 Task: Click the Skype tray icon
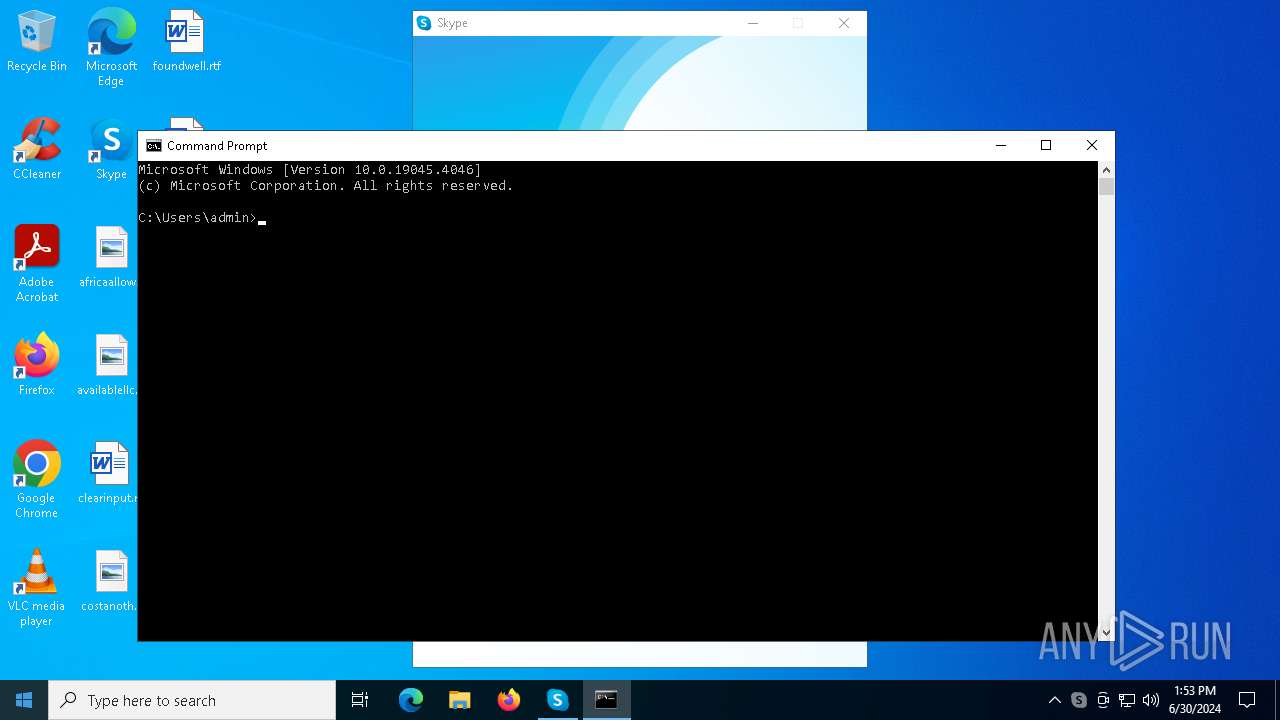[x=1079, y=700]
